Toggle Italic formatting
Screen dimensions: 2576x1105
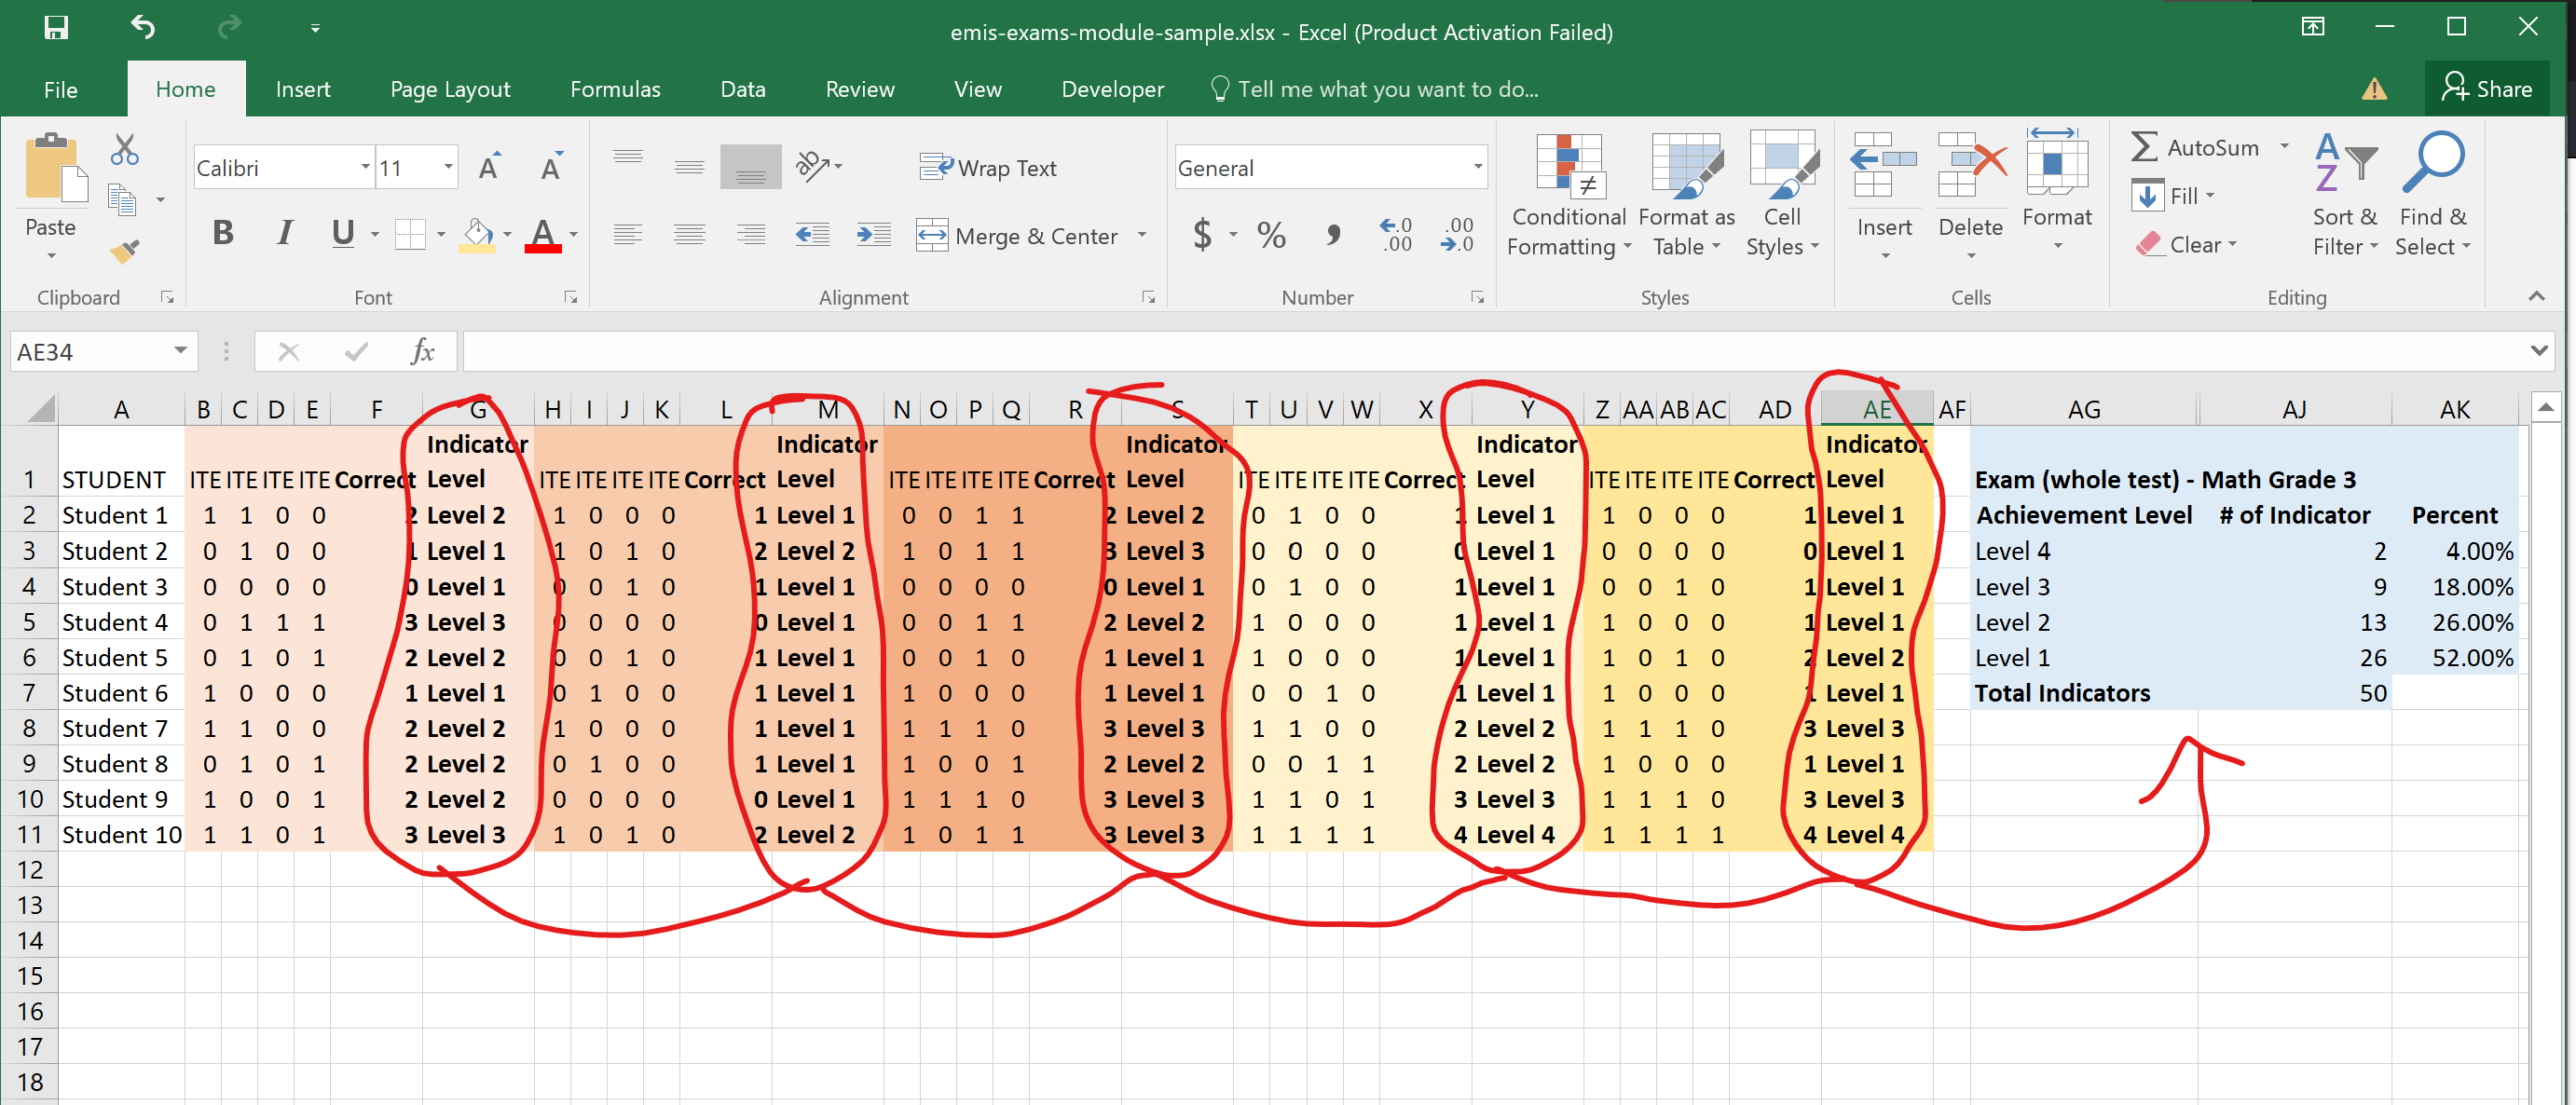click(285, 234)
